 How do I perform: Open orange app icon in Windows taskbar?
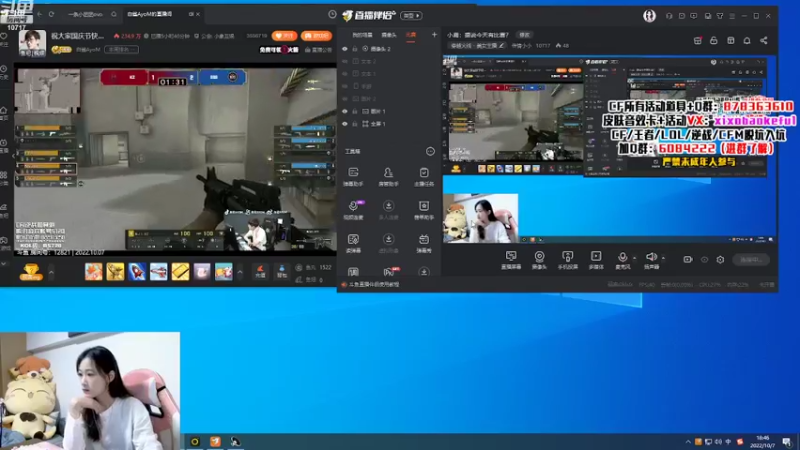(215, 441)
